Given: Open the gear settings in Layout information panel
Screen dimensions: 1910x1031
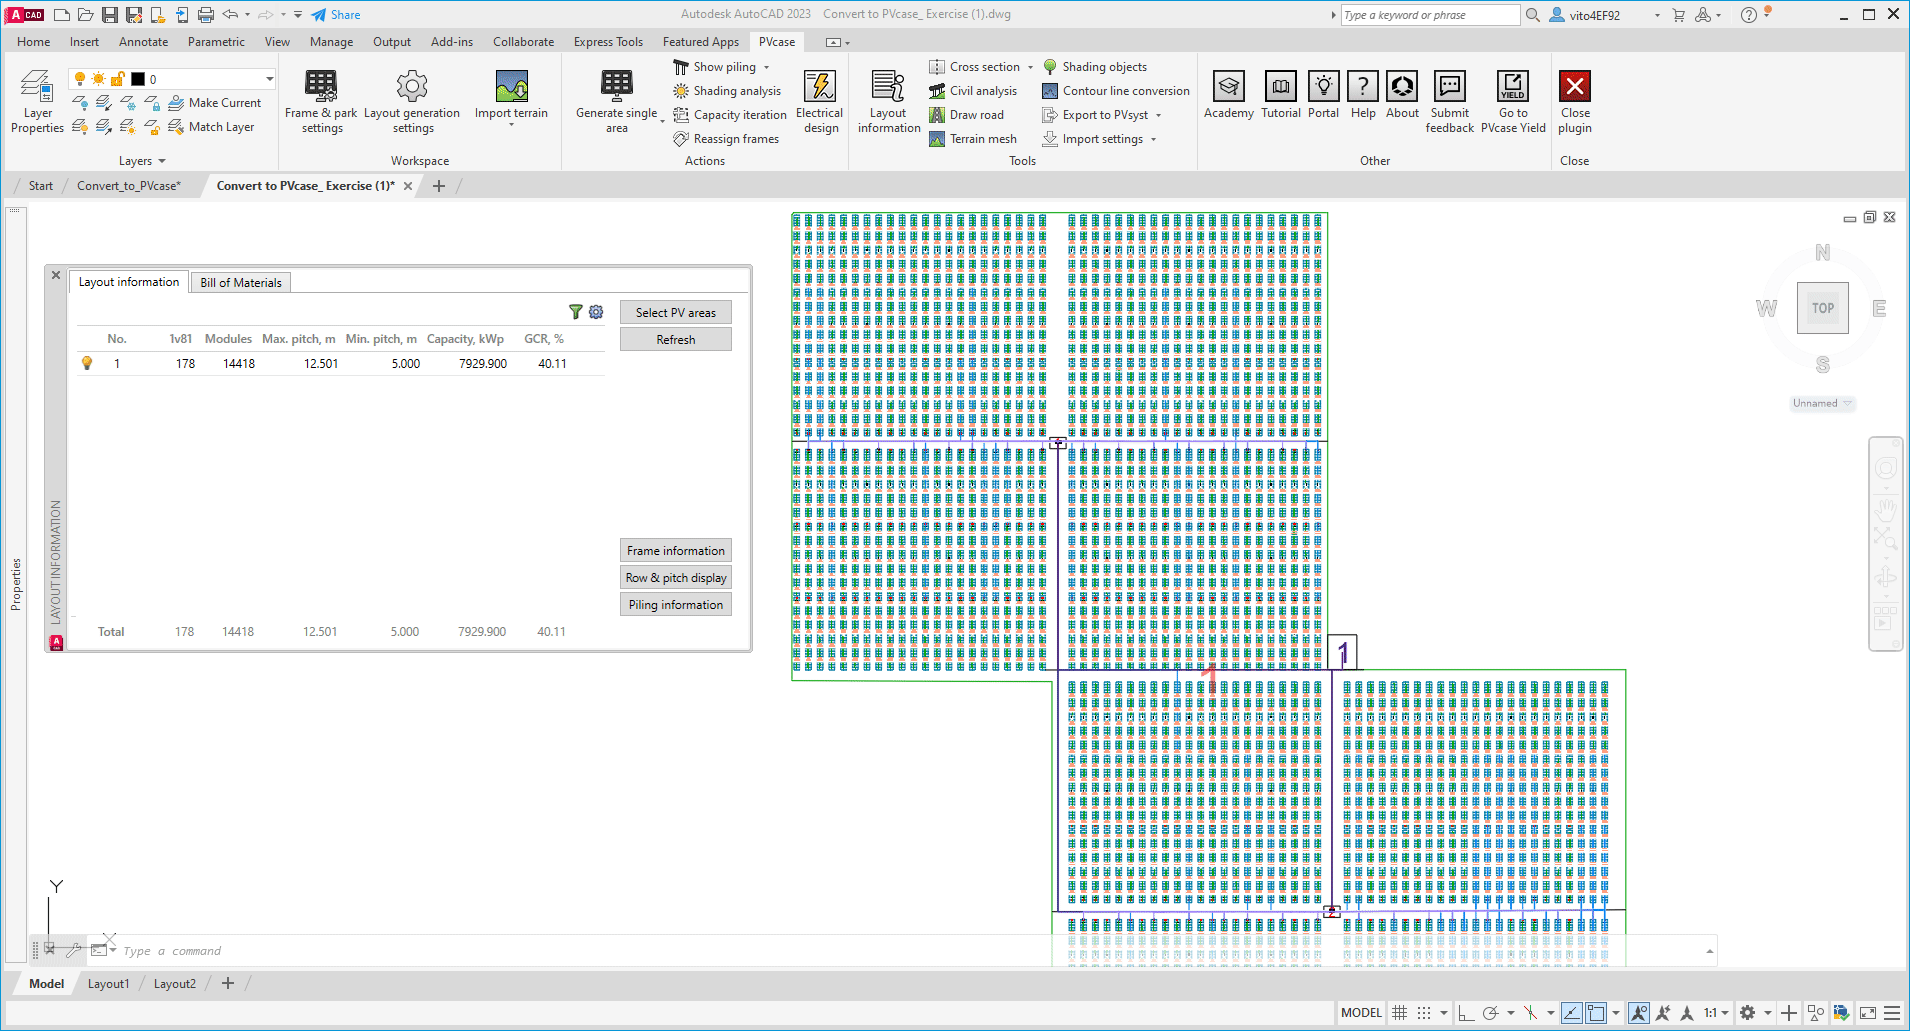Looking at the screenshot, I should [596, 312].
